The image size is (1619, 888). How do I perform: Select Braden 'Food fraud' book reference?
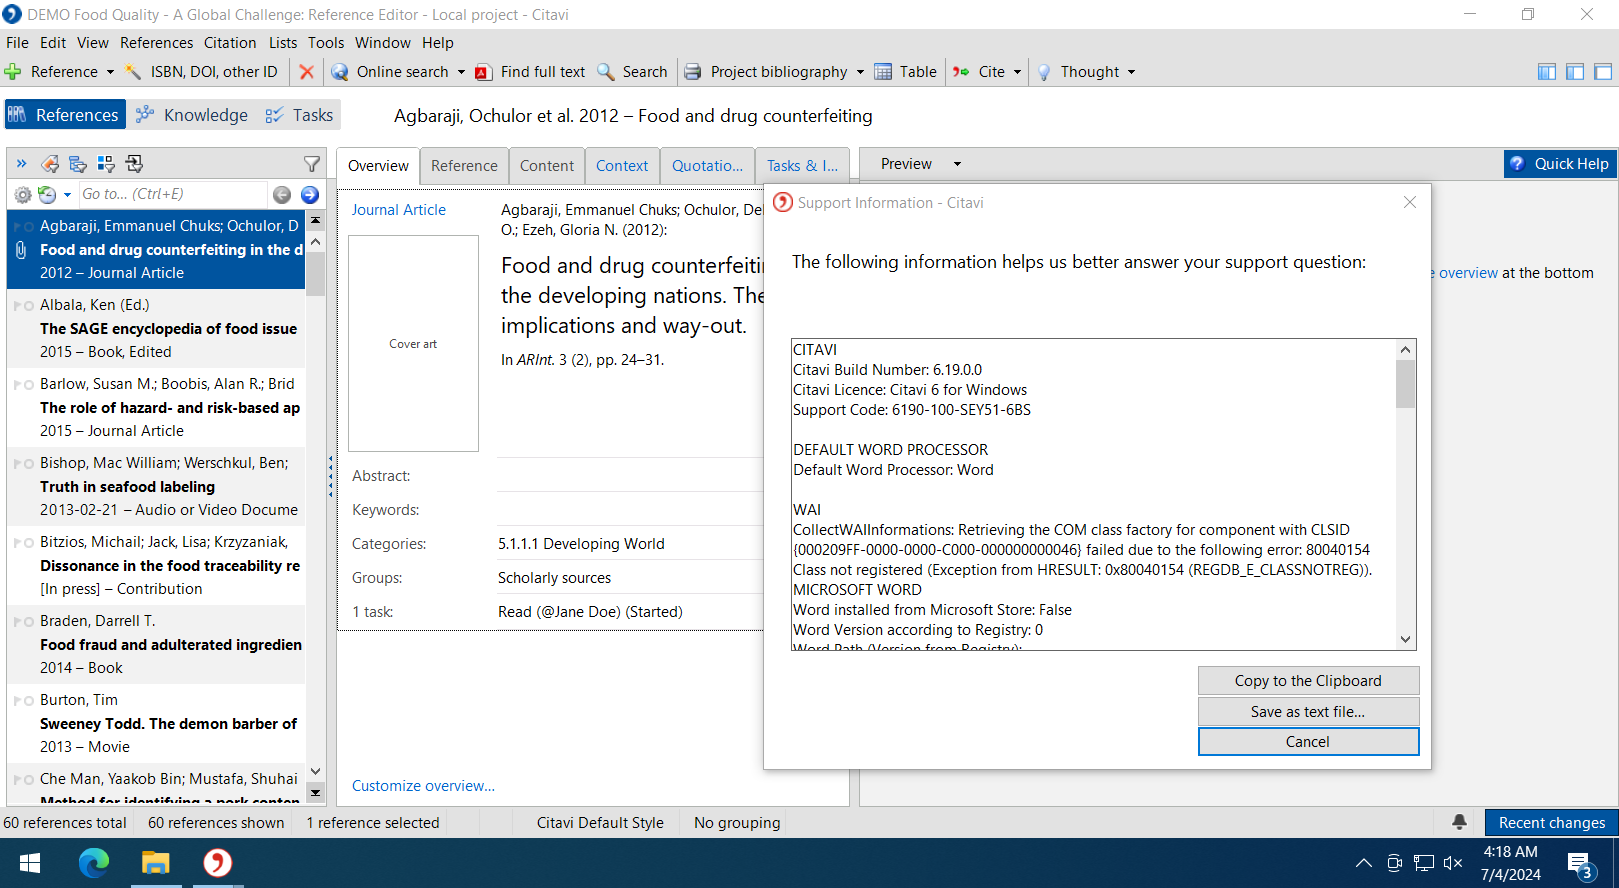coord(156,645)
